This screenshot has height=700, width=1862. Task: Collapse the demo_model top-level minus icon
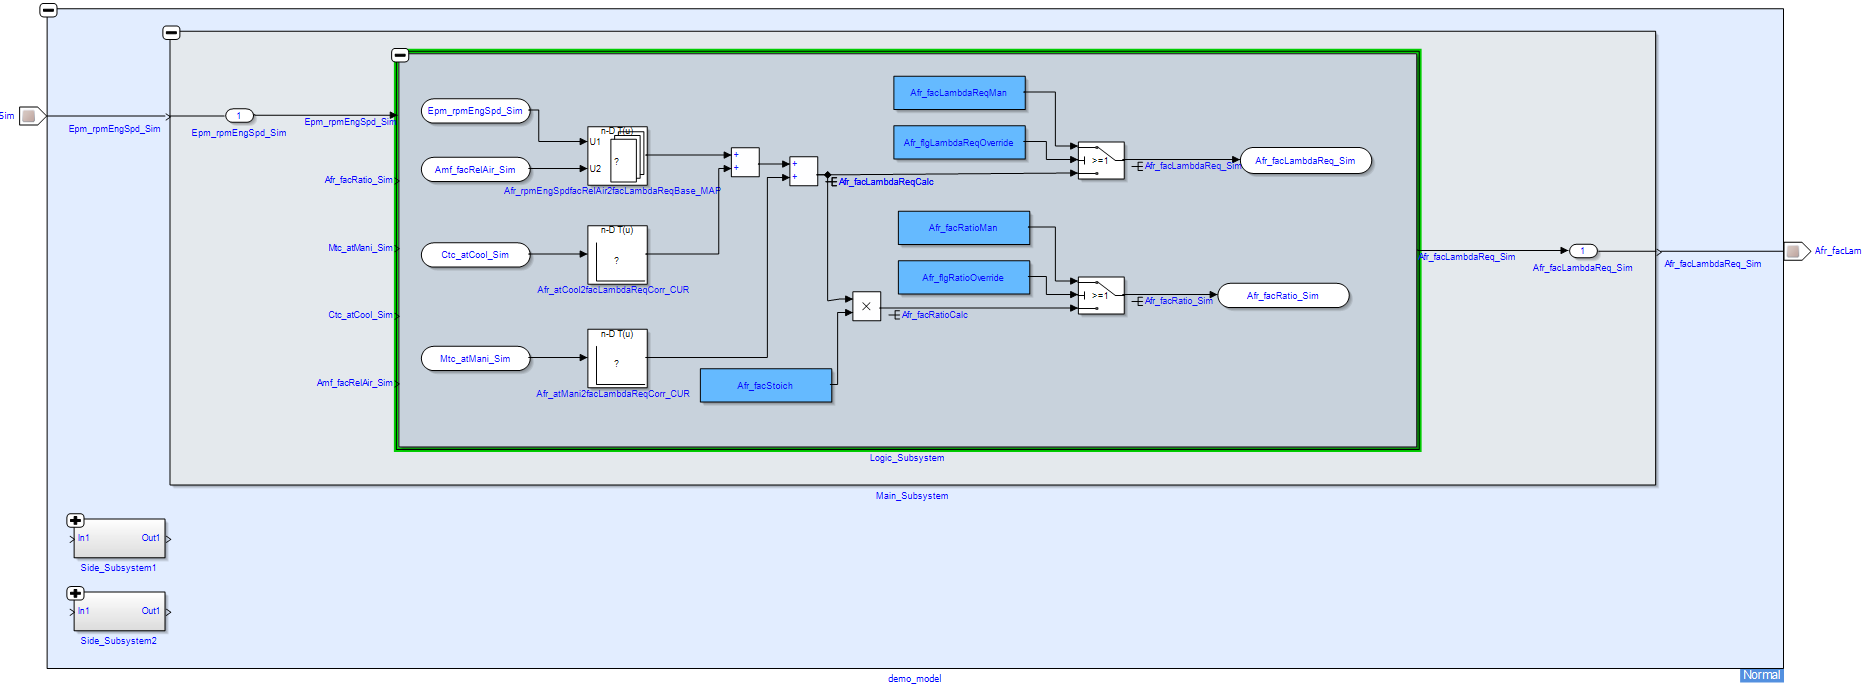[48, 10]
